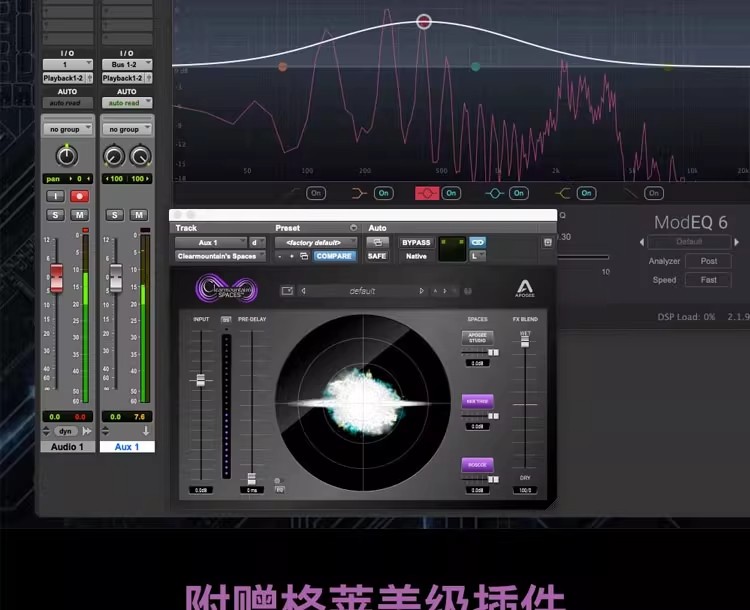
Task: Click the BYPASS button
Action: [416, 243]
